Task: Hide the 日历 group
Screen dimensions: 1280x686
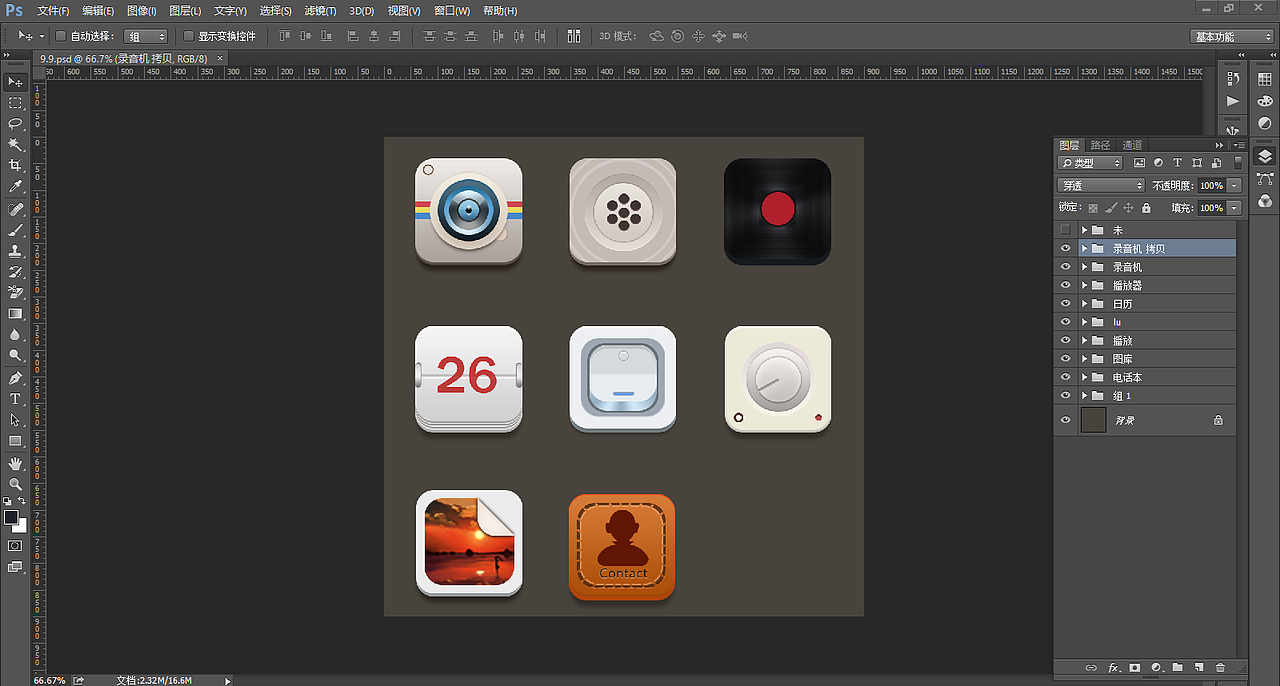Action: point(1066,304)
